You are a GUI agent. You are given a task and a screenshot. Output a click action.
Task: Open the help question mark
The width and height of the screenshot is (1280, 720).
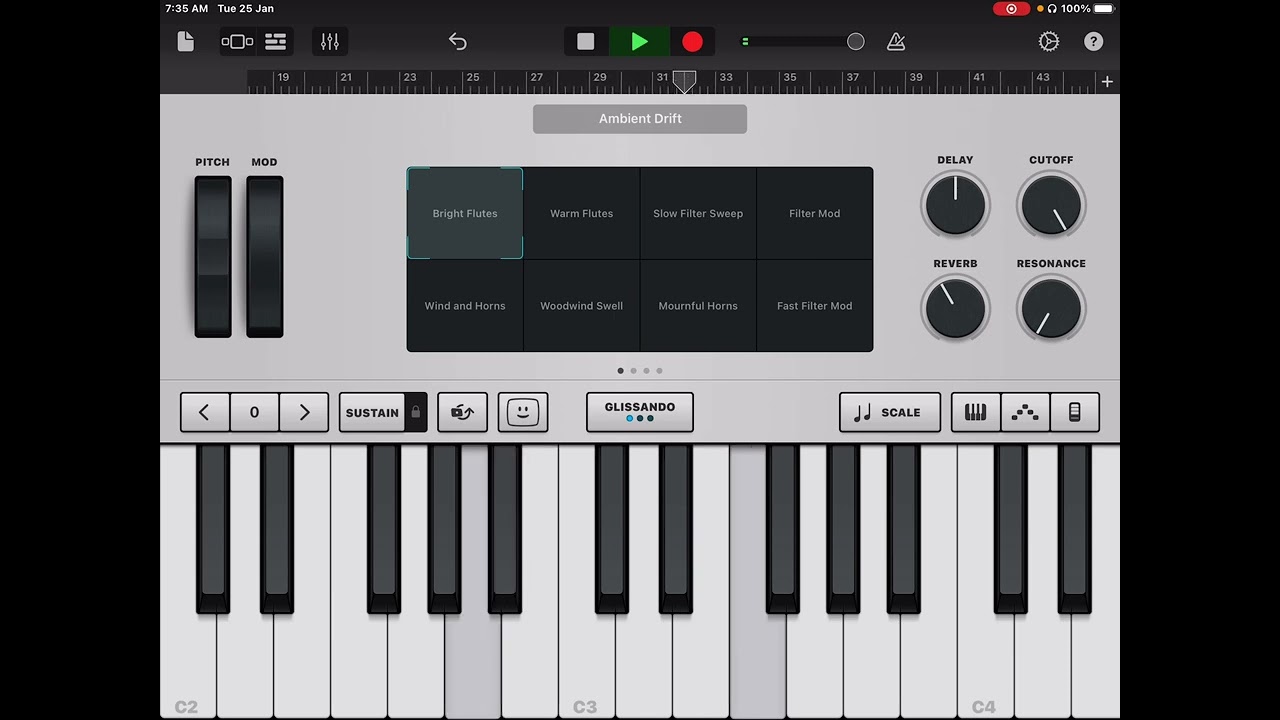click(1094, 41)
